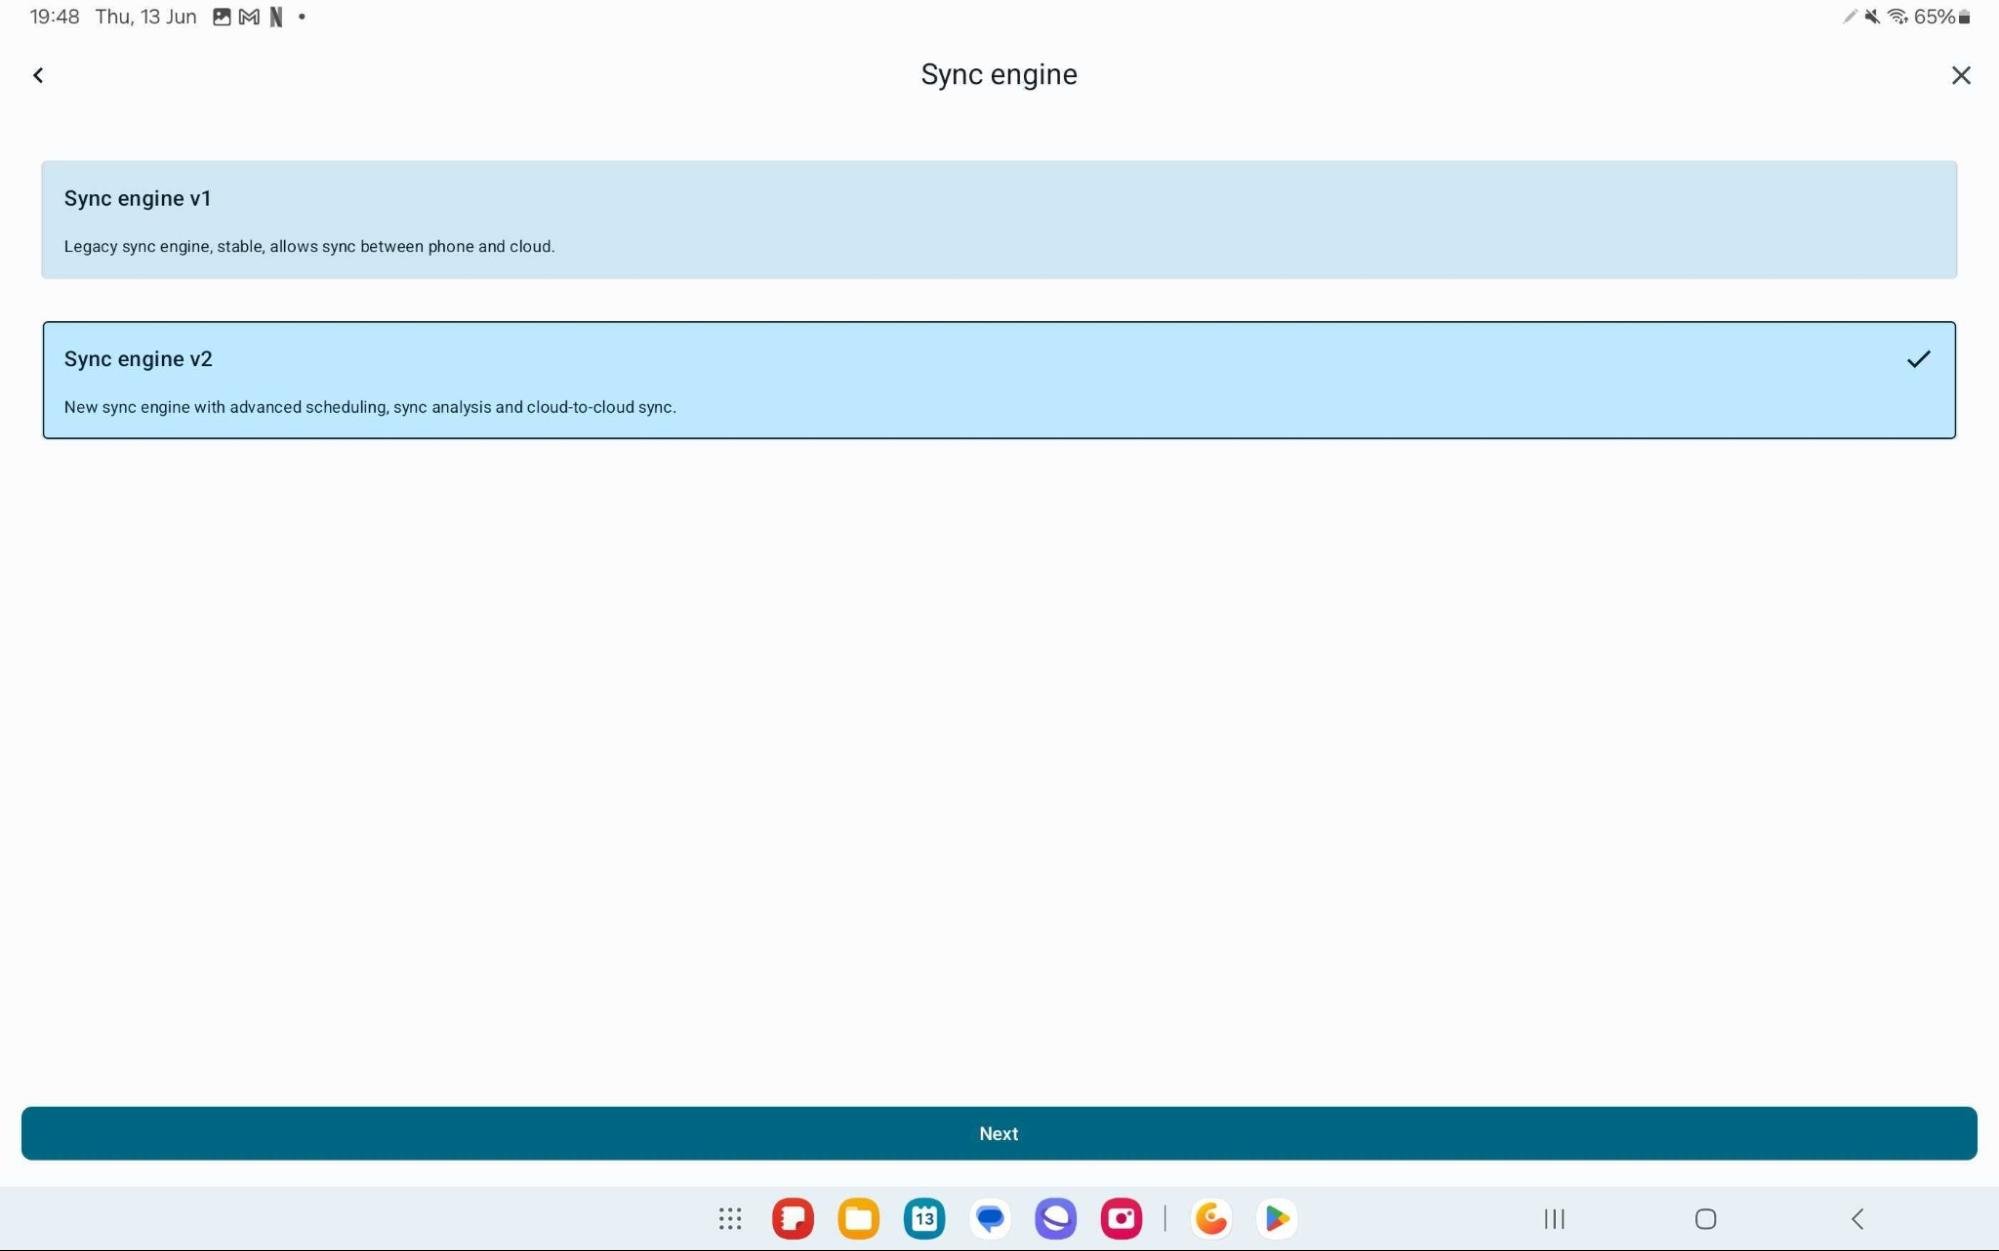This screenshot has width=1999, height=1251.
Task: Launch the red notes app in taskbar
Action: click(x=793, y=1218)
